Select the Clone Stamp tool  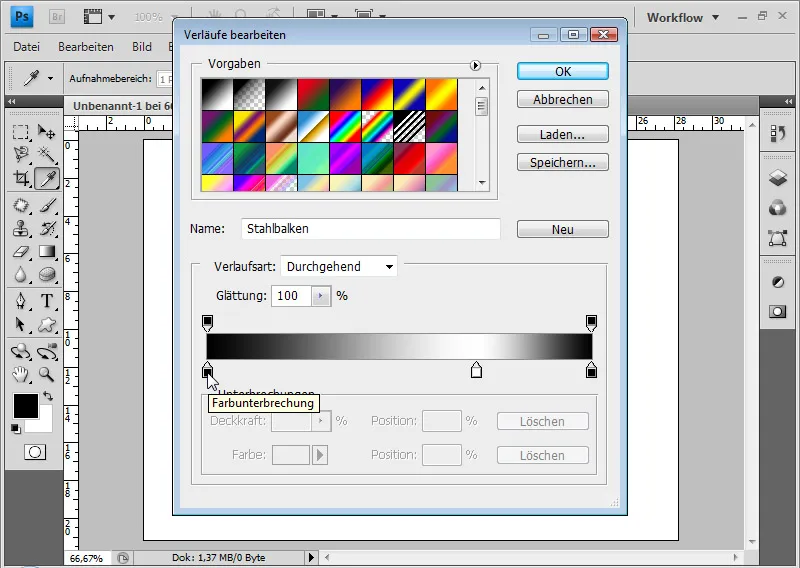click(x=20, y=228)
